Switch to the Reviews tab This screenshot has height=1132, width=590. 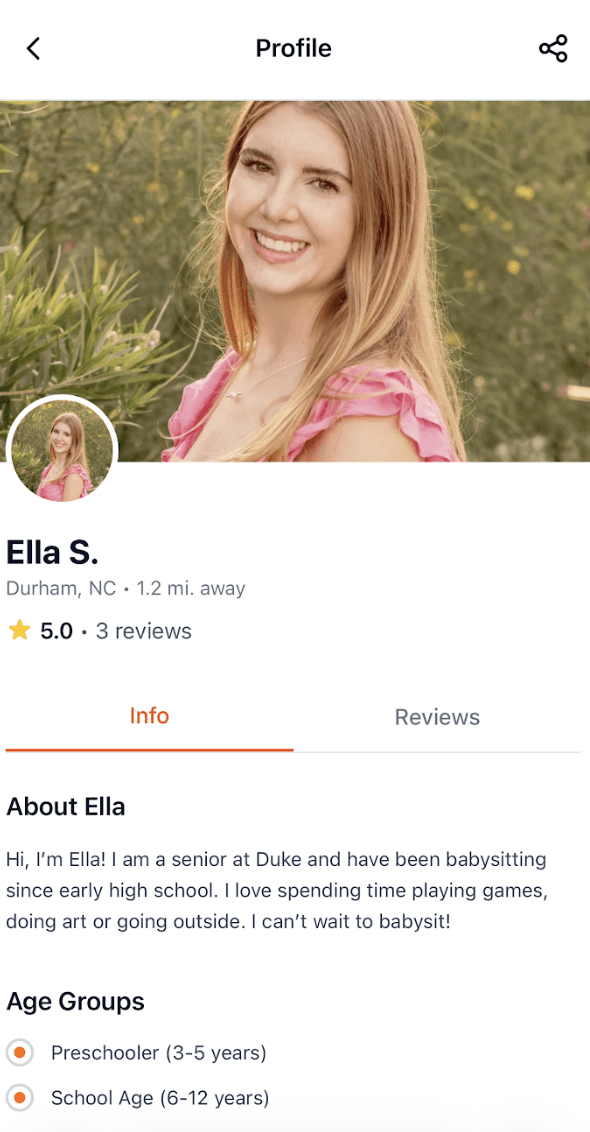(x=437, y=717)
